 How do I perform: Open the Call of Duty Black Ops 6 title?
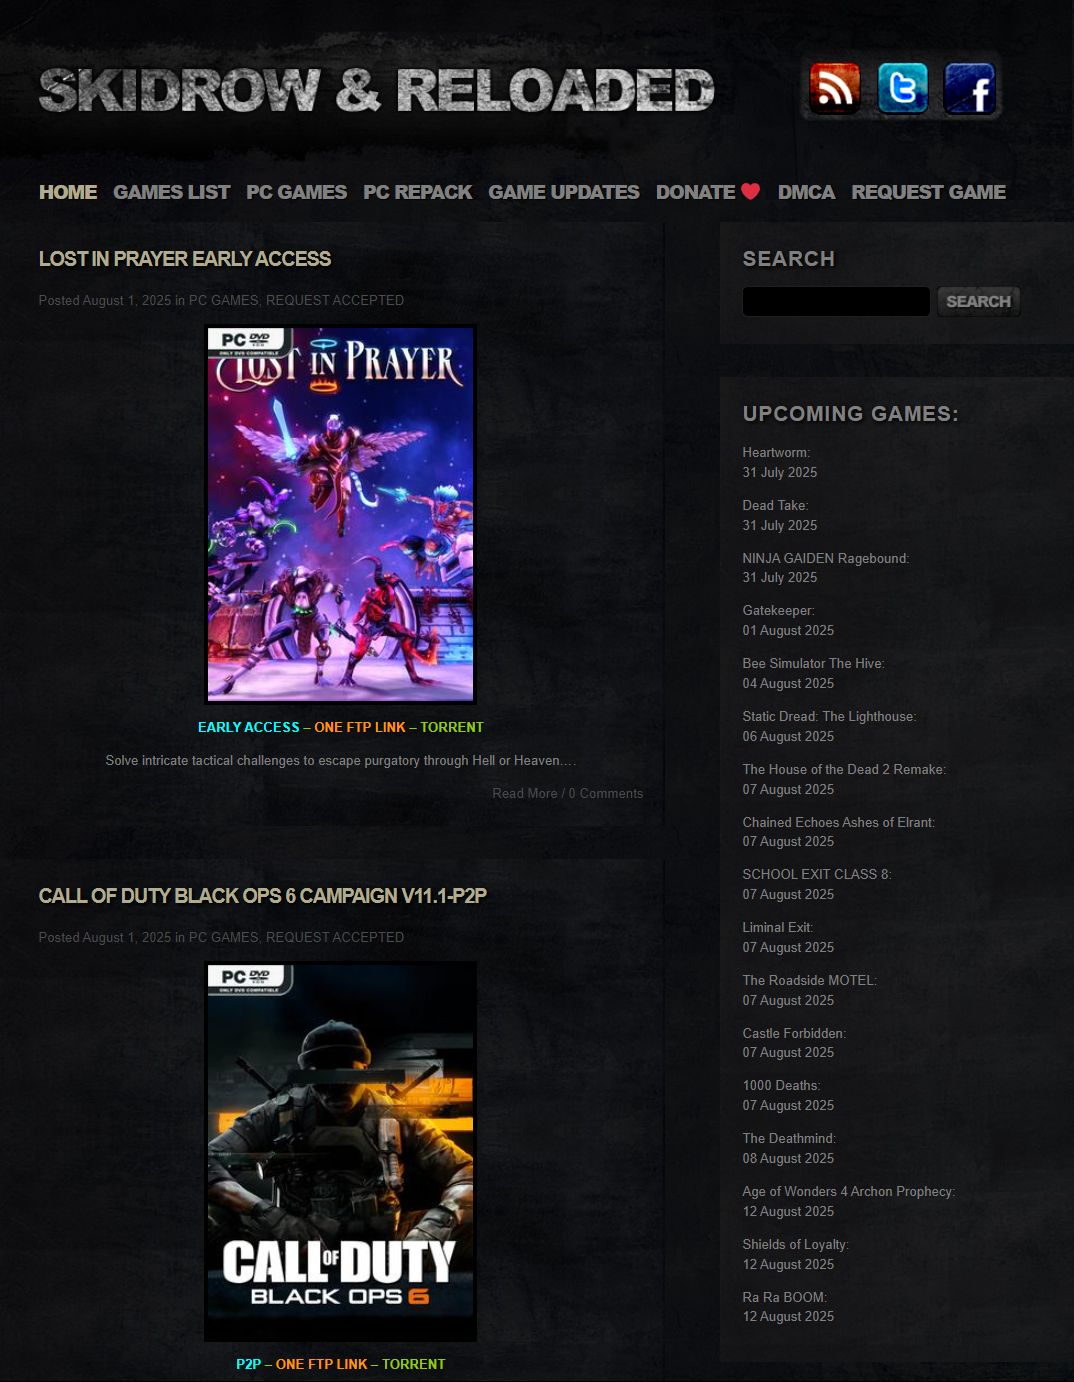pyautogui.click(x=263, y=896)
